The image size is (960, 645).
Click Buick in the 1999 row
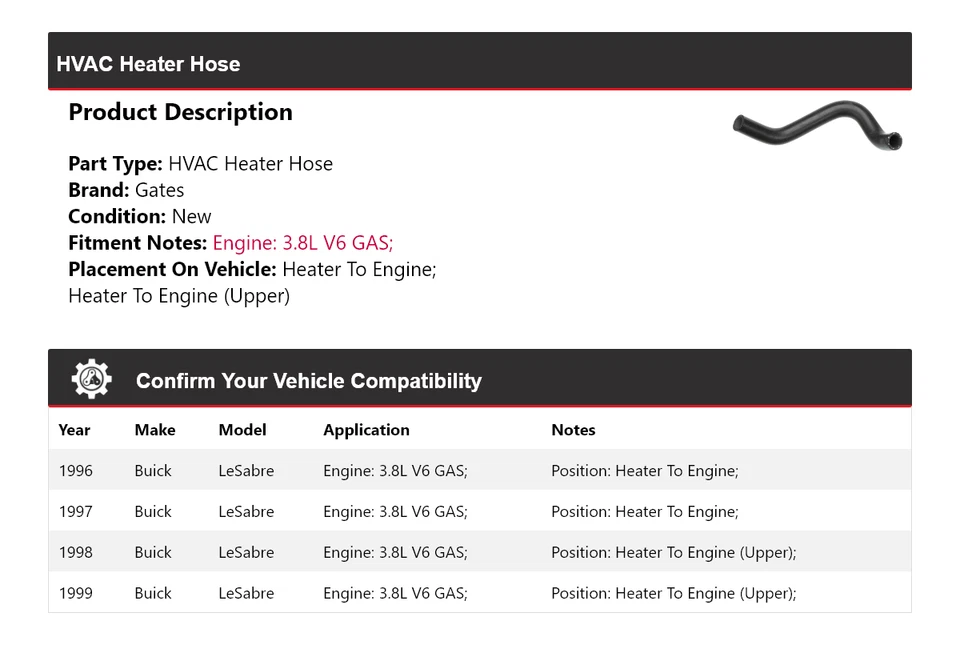(x=153, y=594)
